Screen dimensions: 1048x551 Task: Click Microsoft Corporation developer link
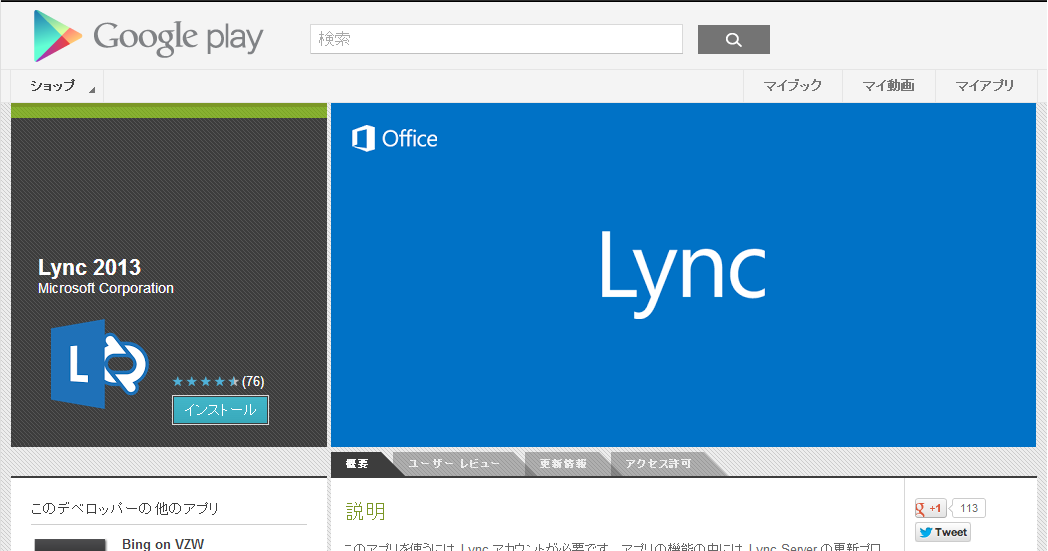[x=106, y=288]
